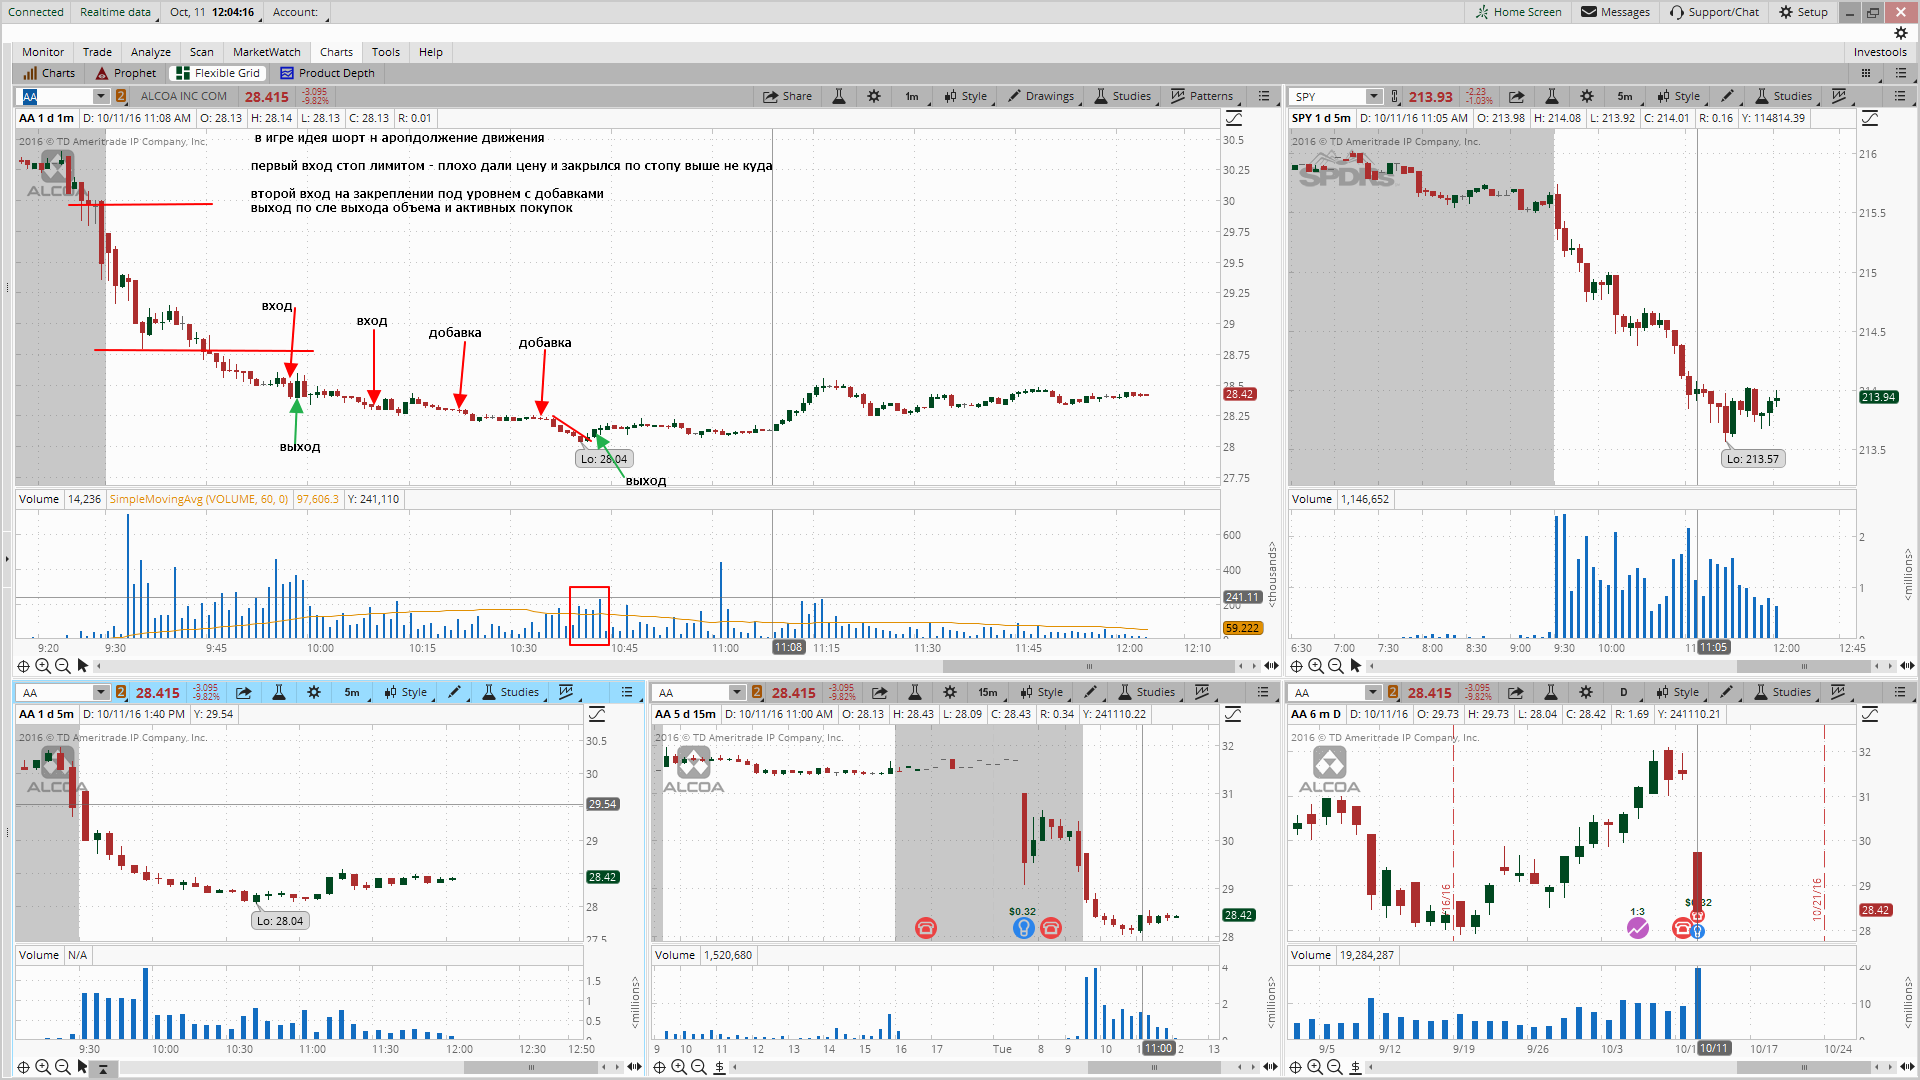Screen dimensions: 1920x1080
Task: Click the drawings pencil icon on SPY chart
Action: pyautogui.click(x=1727, y=96)
